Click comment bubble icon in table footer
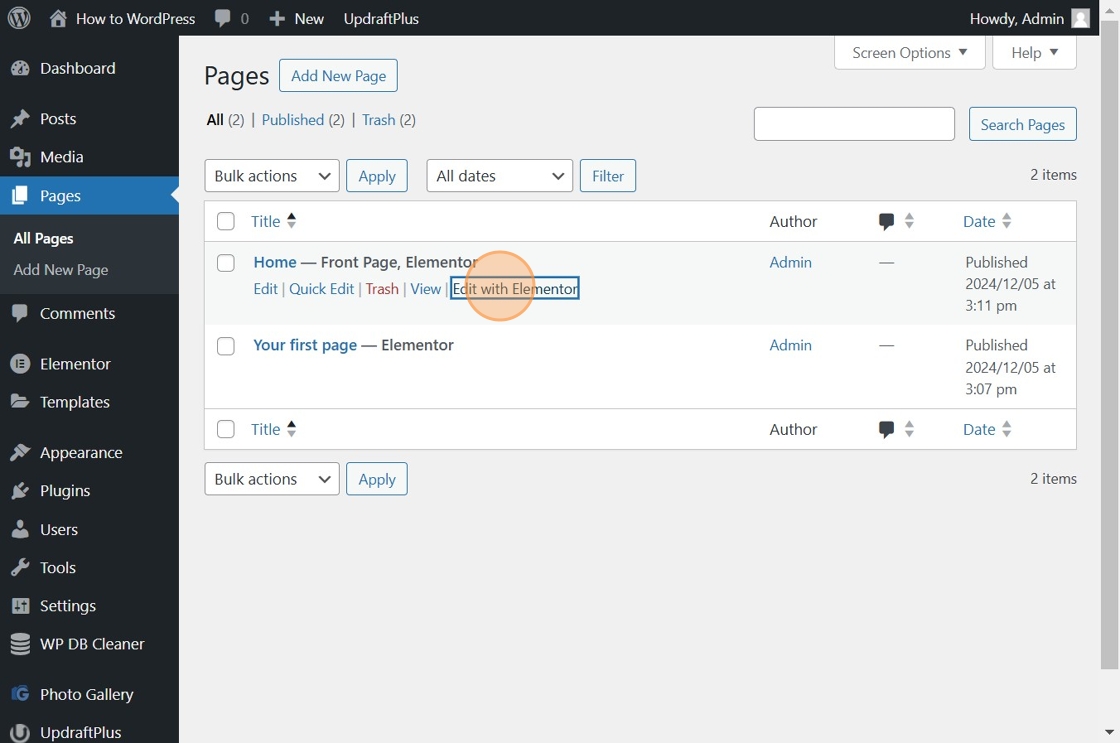The height and width of the screenshot is (743, 1120). [x=886, y=429]
